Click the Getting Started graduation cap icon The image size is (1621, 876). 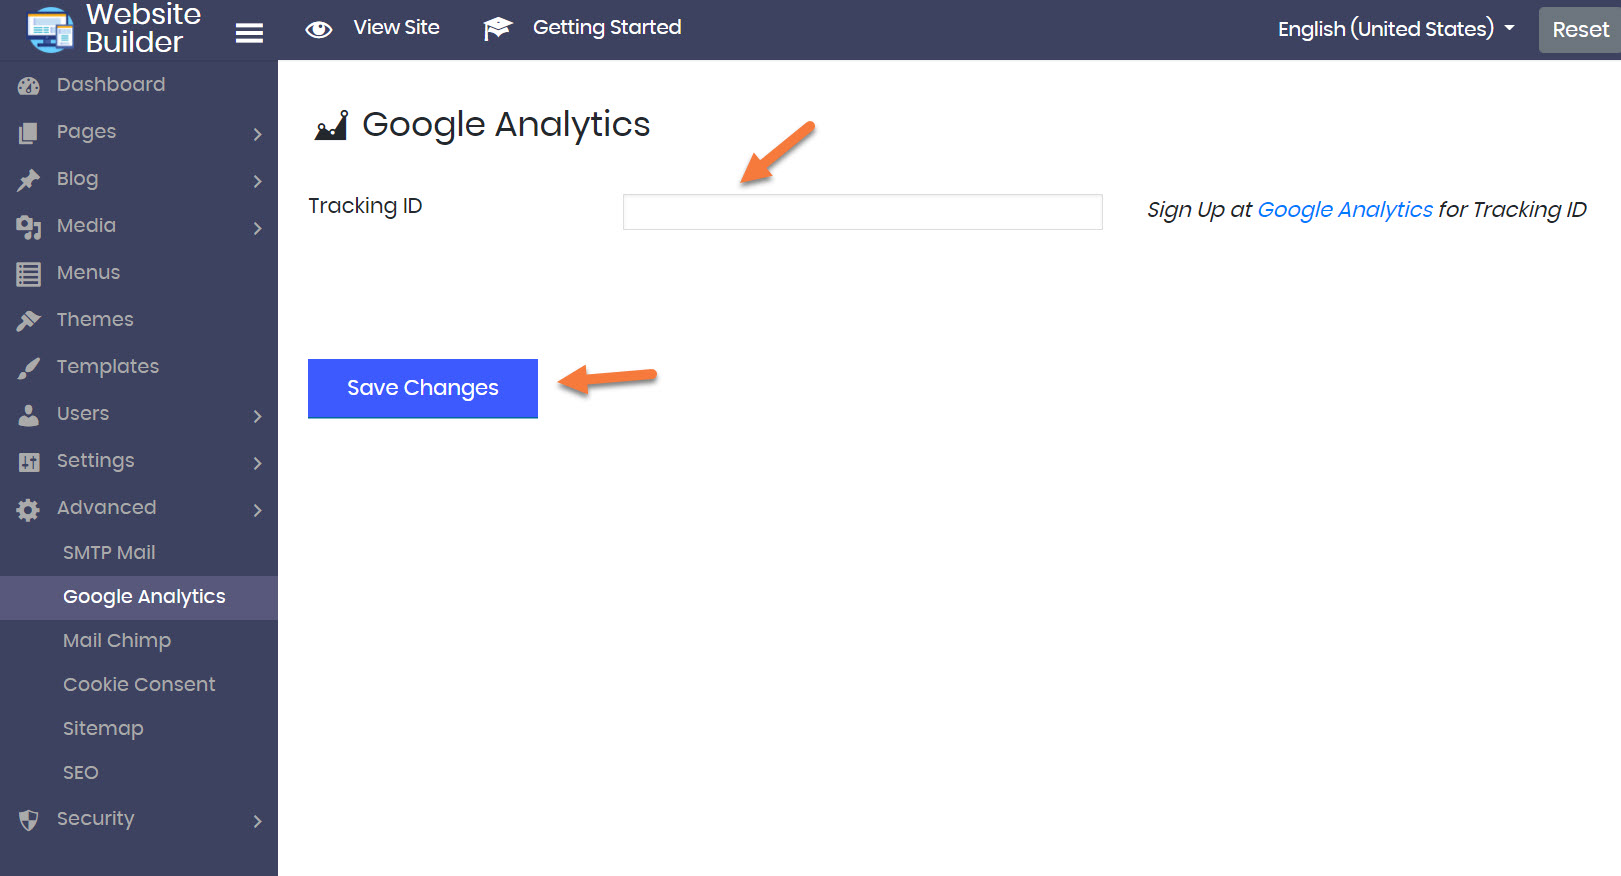(x=497, y=29)
